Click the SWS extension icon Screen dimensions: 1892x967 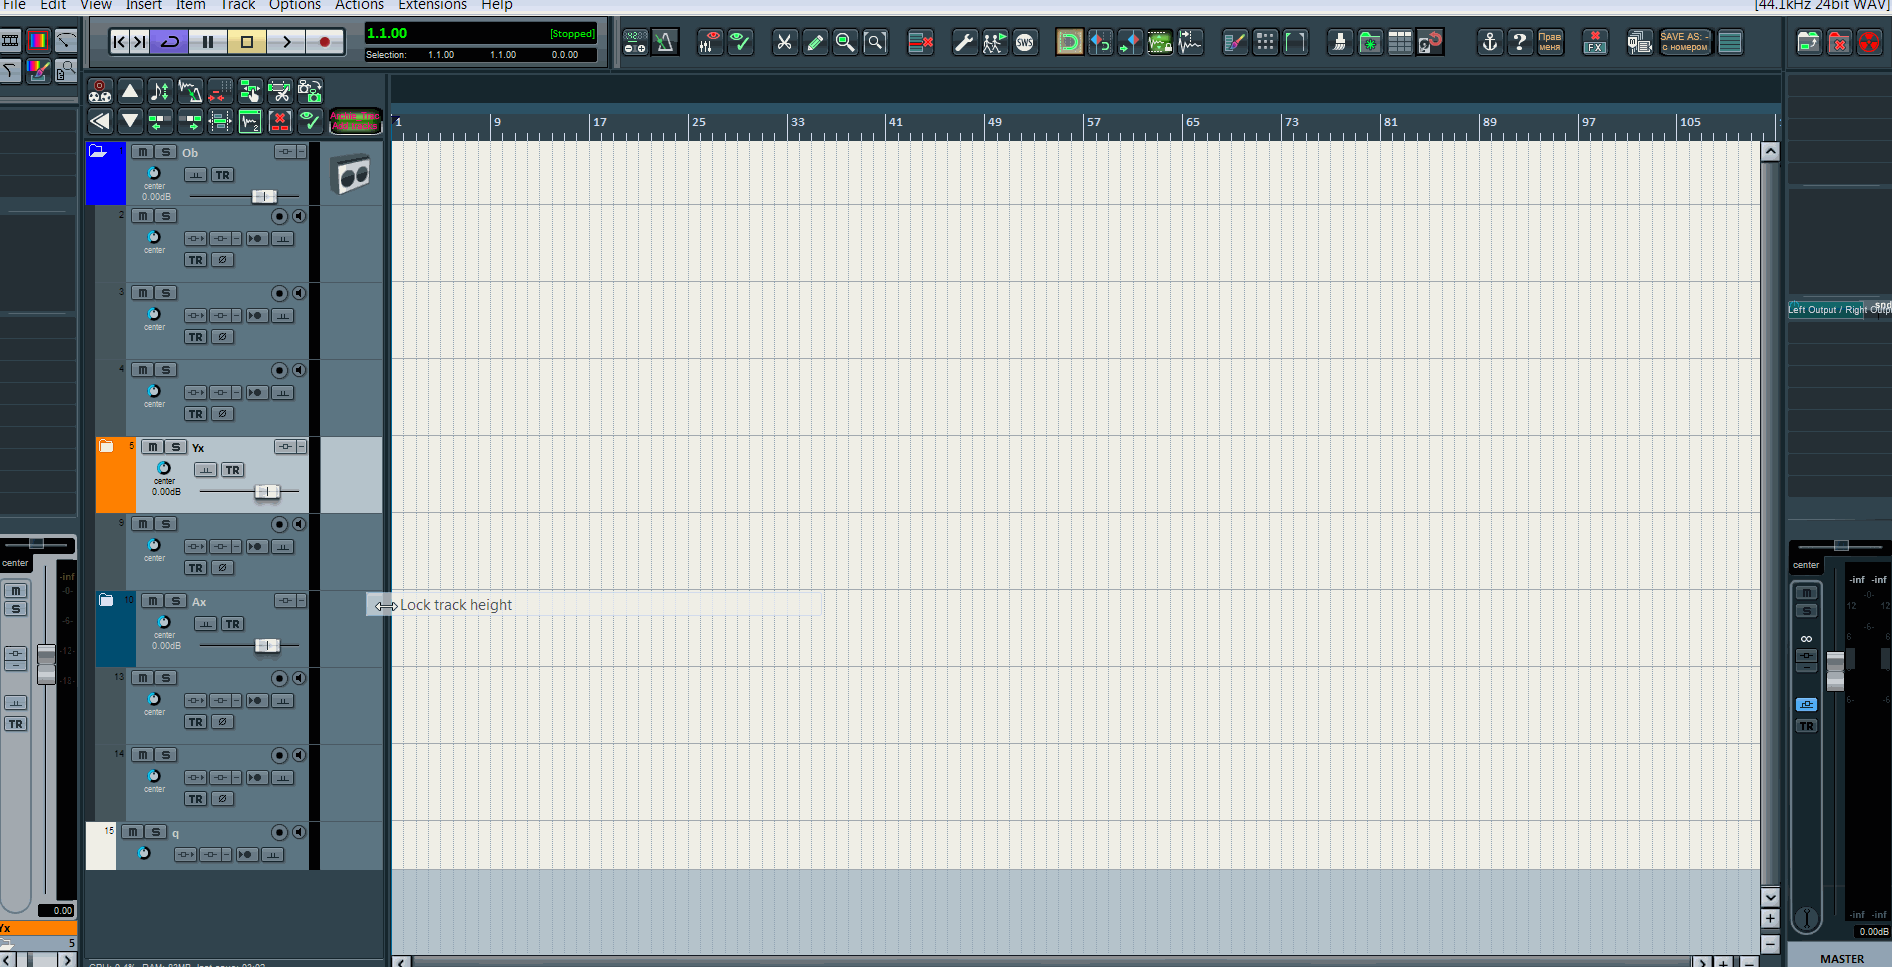1025,42
